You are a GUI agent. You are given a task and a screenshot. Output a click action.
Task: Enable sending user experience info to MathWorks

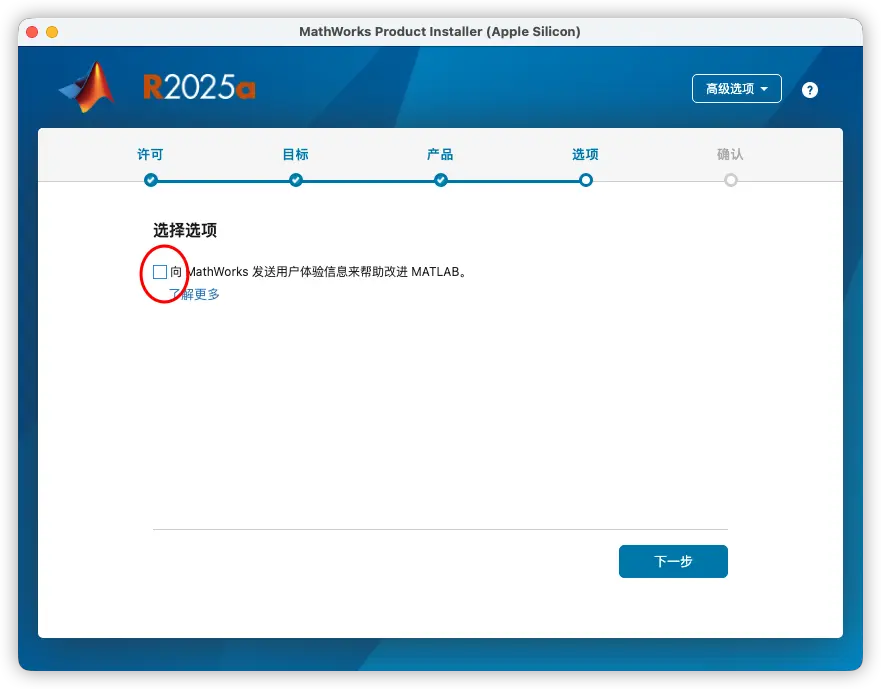coord(161,271)
